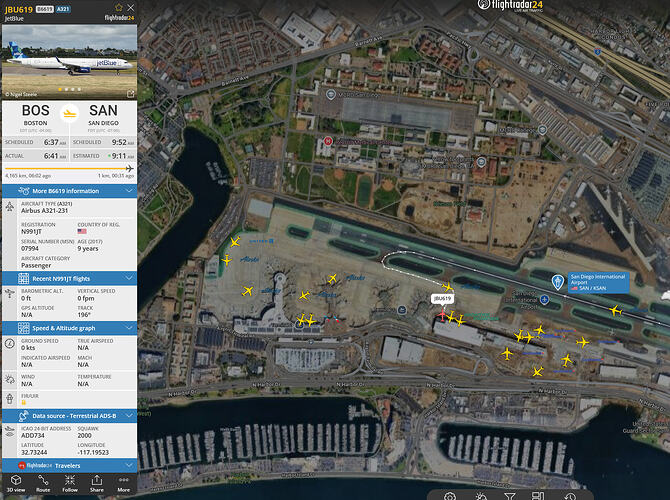Share this flight
The image size is (670, 500).
(97, 483)
